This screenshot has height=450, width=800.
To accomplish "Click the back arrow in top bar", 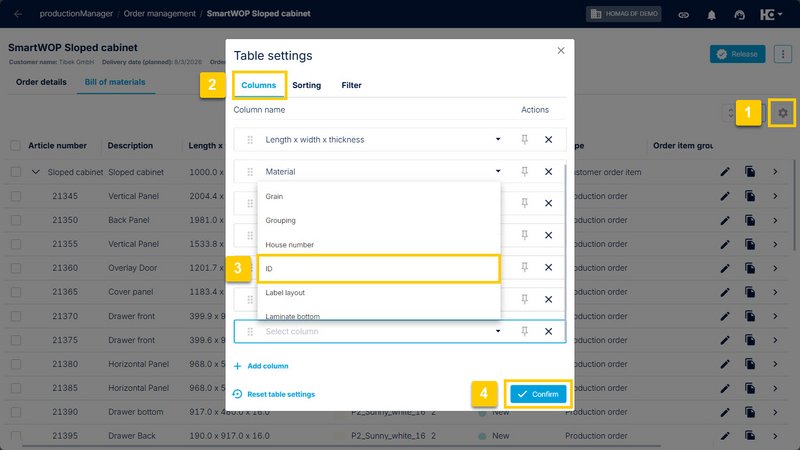I will (x=18, y=14).
